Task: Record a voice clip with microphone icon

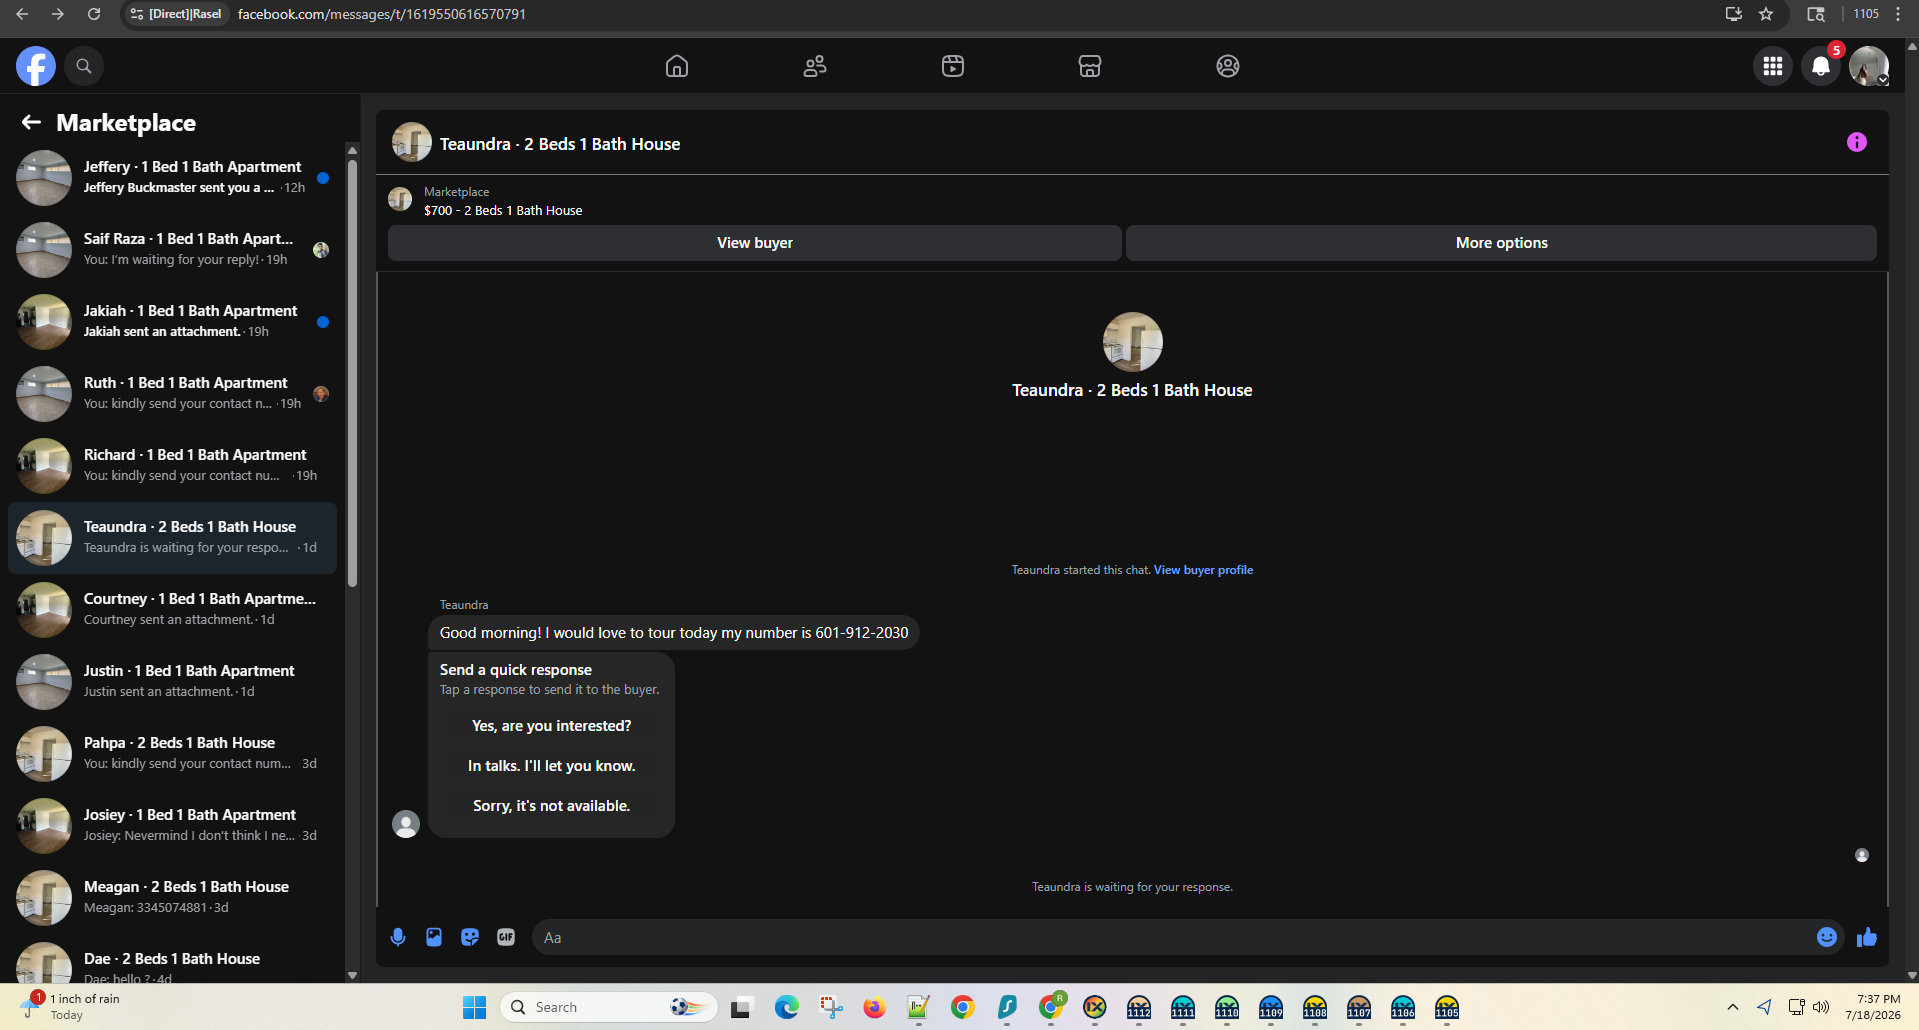Action: 398,937
